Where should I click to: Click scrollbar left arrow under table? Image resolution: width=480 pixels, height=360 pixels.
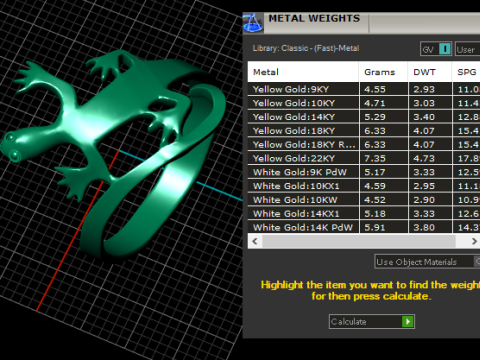(x=255, y=241)
